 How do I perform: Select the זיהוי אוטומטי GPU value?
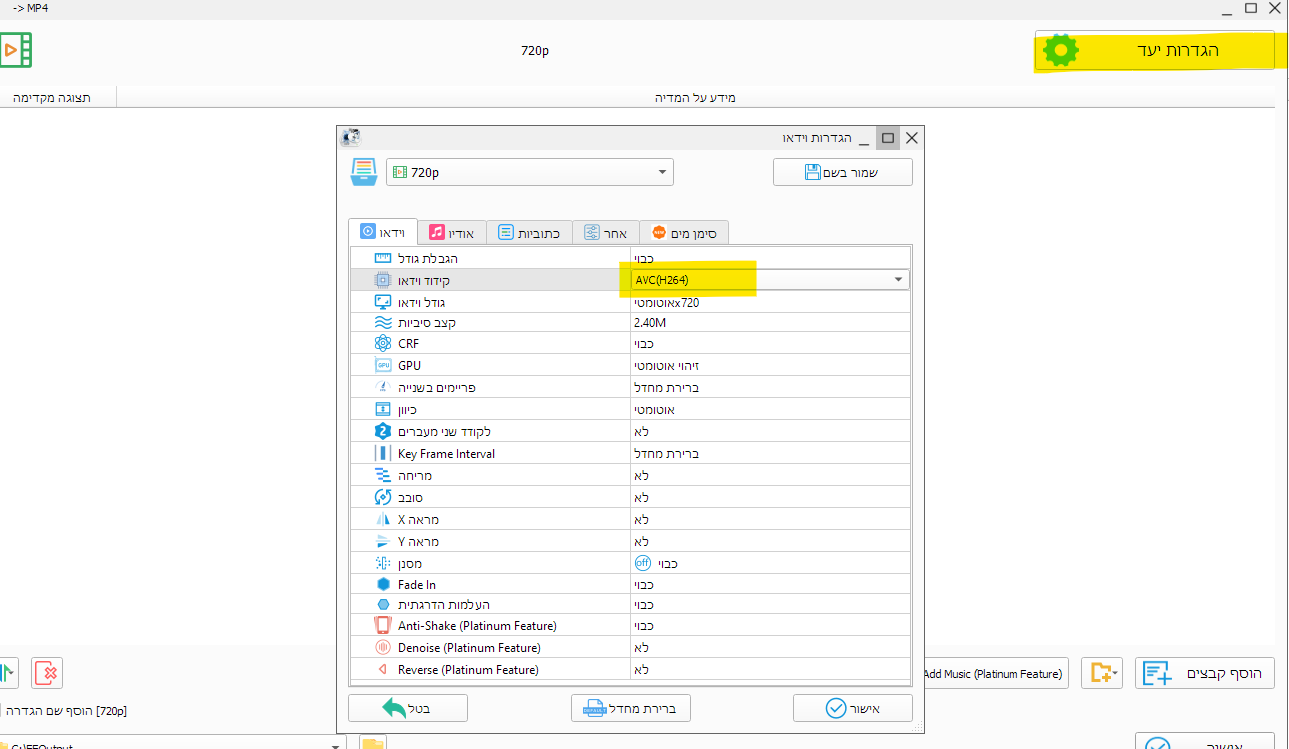click(770, 365)
